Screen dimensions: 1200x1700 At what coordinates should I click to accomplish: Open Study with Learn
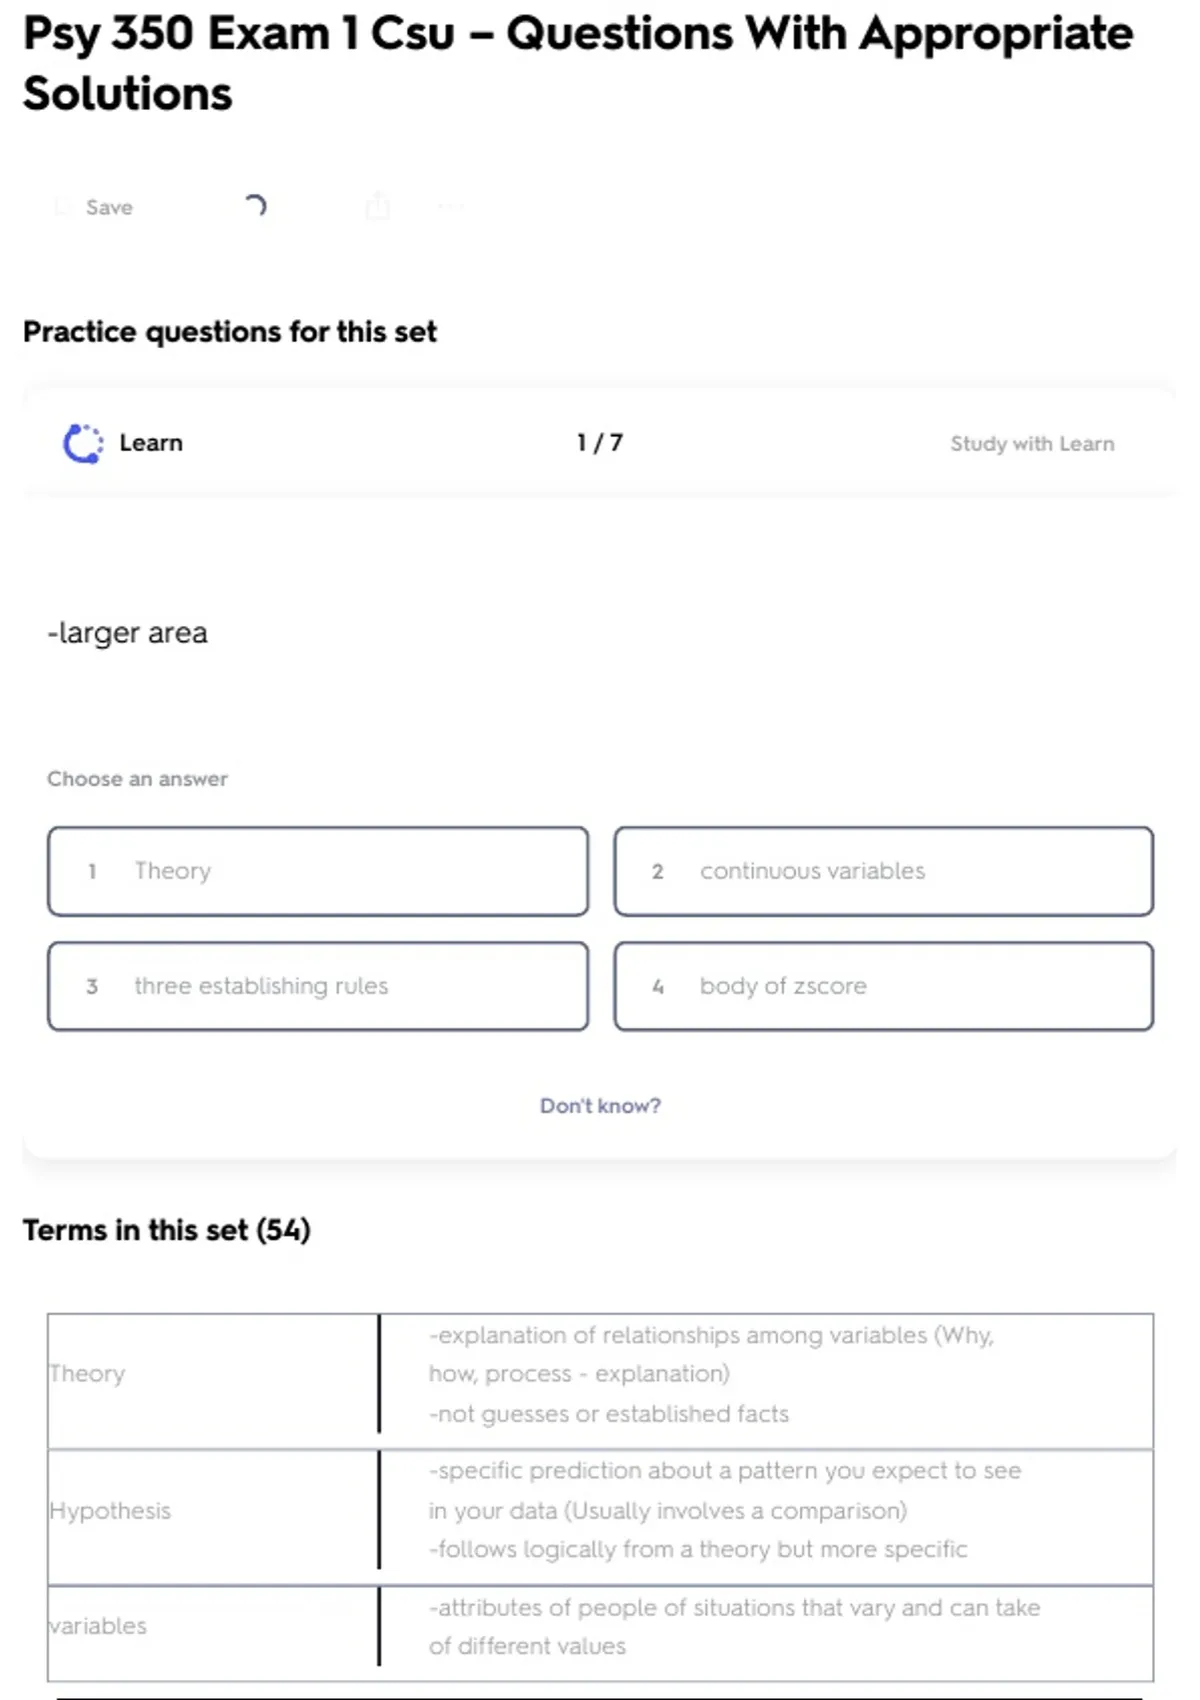(1031, 443)
